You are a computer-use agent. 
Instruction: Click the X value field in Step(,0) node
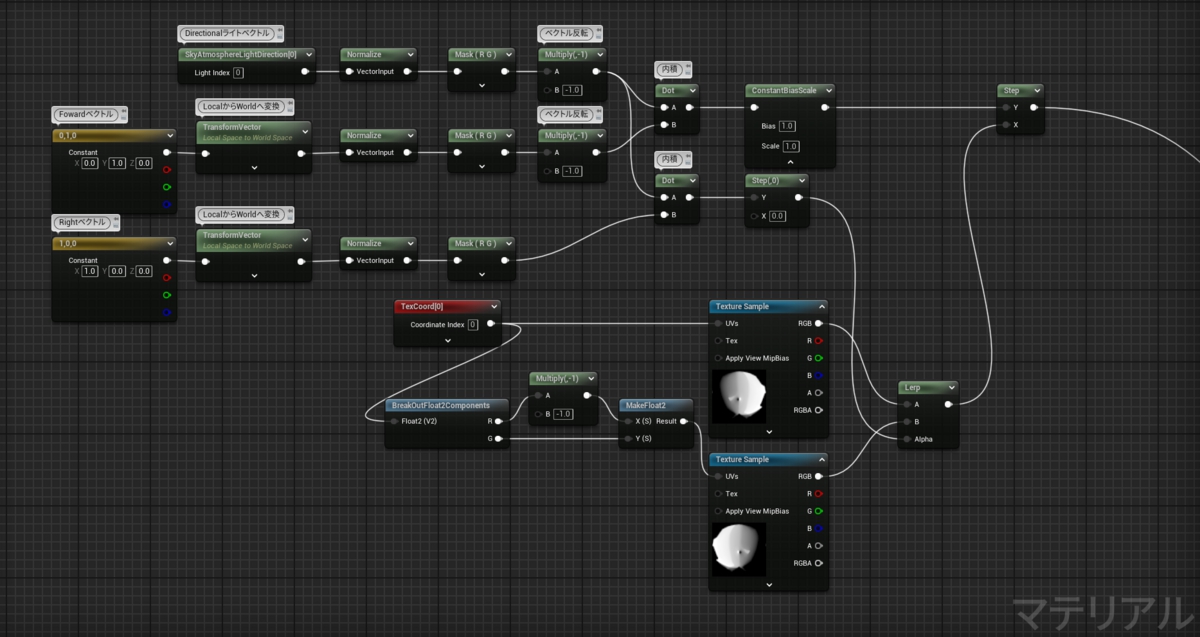(778, 216)
